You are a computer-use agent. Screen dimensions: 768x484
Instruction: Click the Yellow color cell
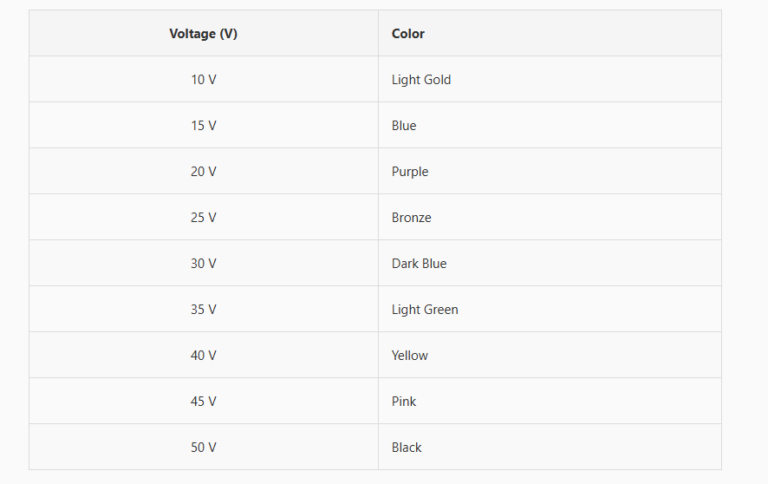410,356
